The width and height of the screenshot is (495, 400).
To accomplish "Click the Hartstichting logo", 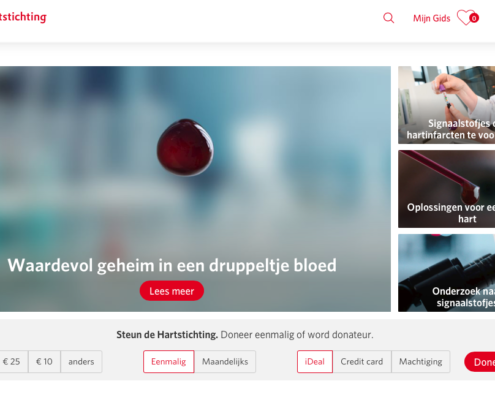I will point(23,17).
